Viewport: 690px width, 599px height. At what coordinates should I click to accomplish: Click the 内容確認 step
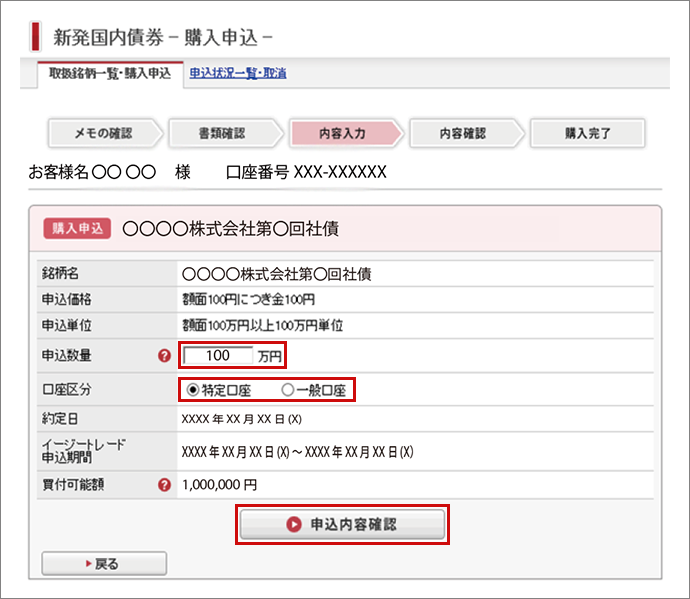[x=466, y=133]
